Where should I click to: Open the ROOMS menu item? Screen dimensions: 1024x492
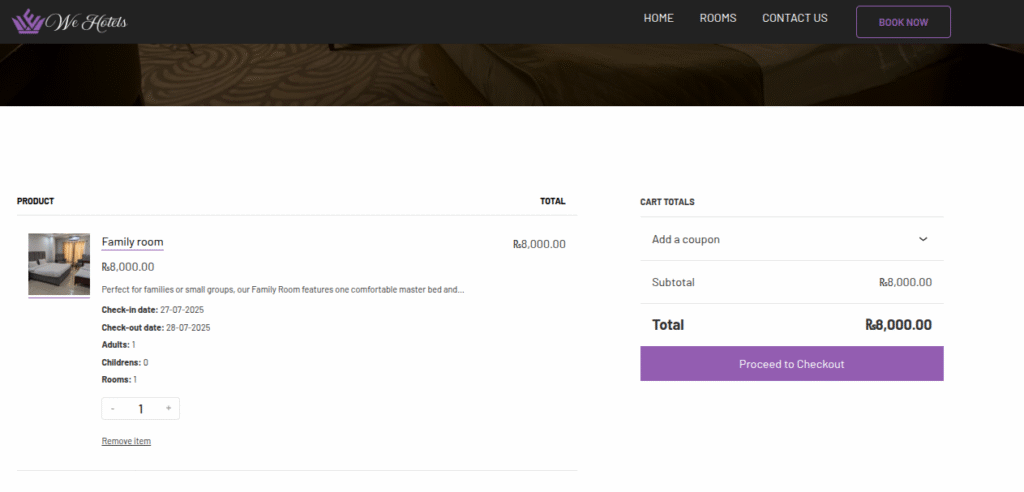click(x=717, y=18)
